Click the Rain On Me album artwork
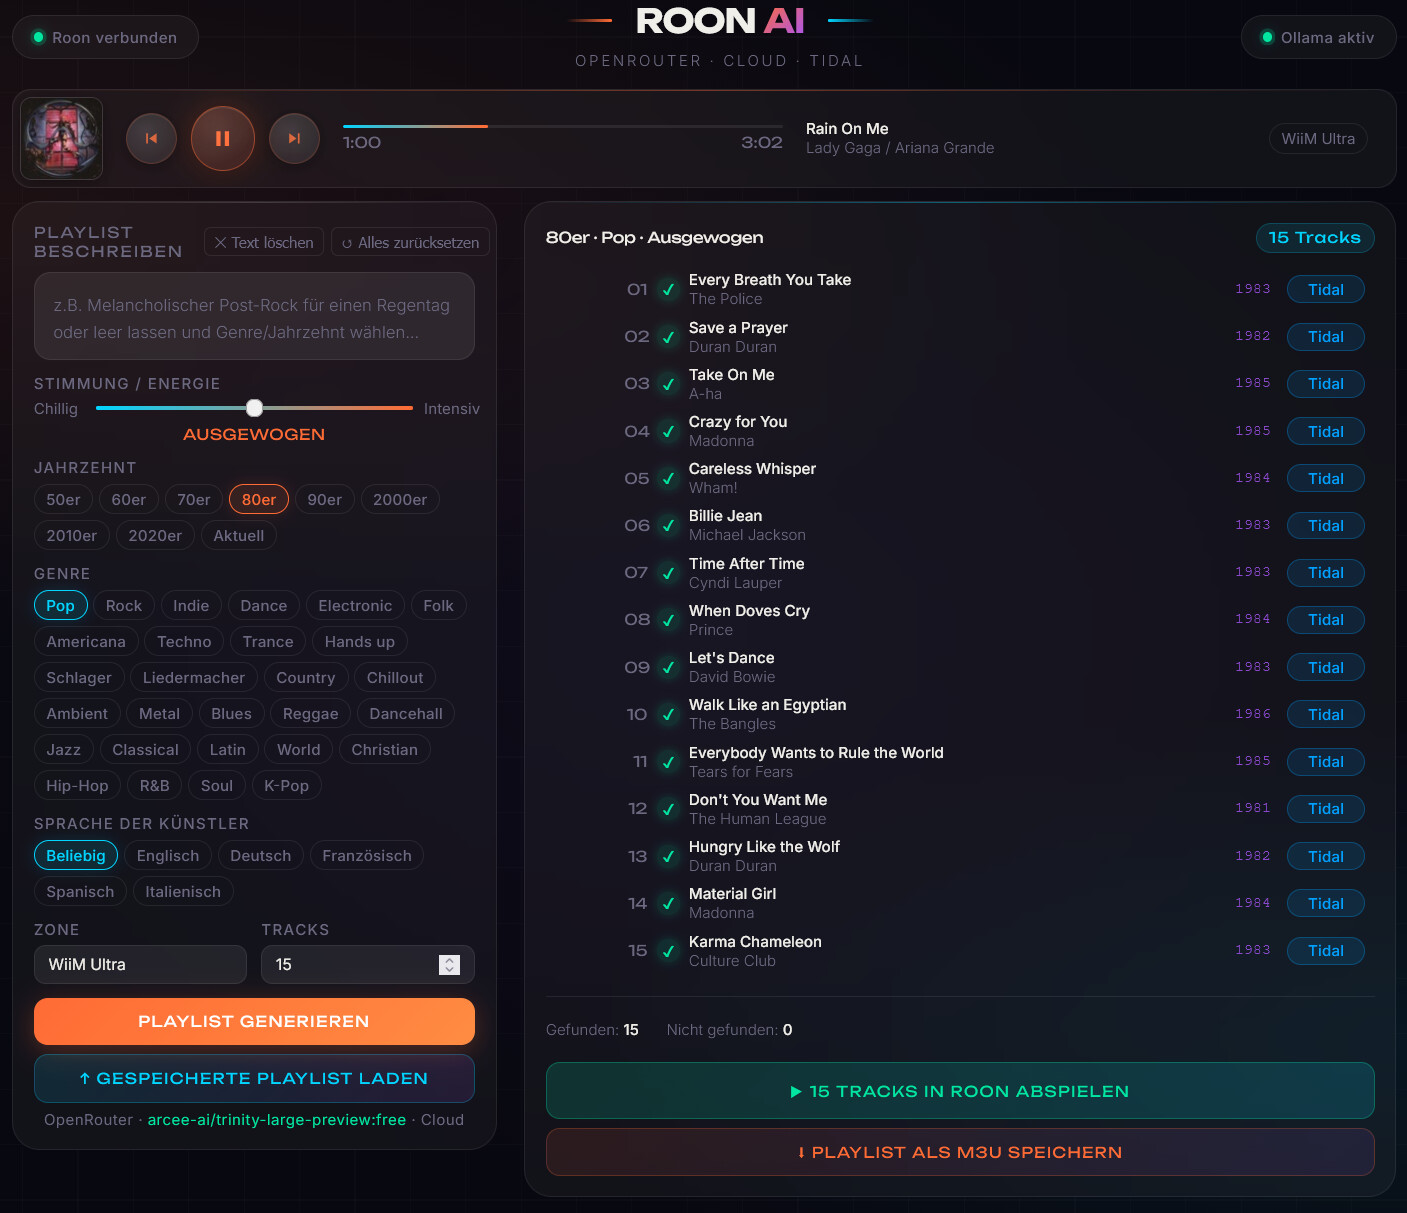1407x1213 pixels. [62, 139]
